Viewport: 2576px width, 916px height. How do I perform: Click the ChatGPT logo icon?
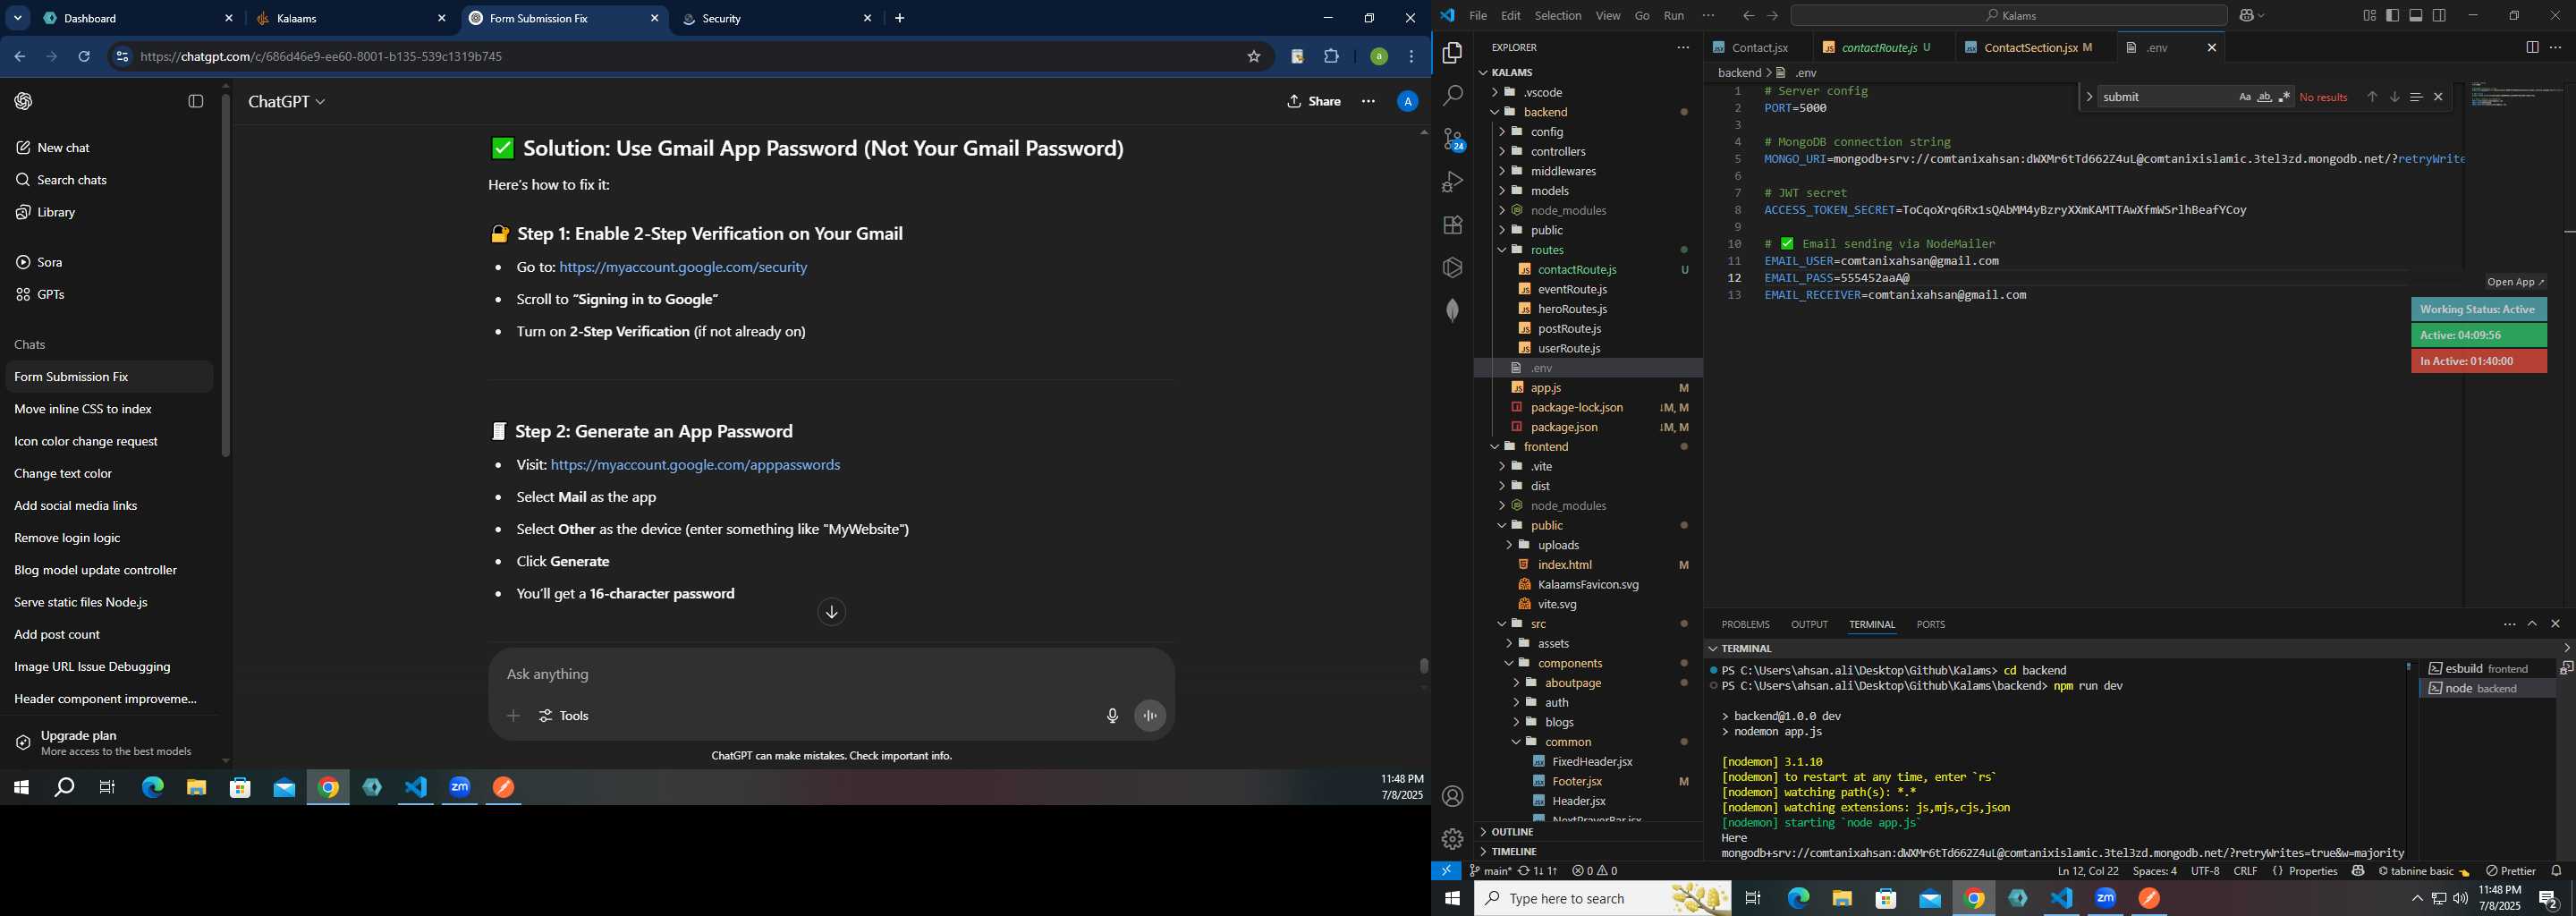tap(23, 101)
